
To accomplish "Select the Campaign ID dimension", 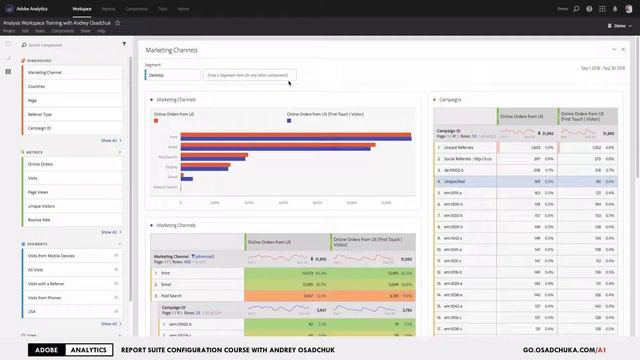I will (x=72, y=128).
